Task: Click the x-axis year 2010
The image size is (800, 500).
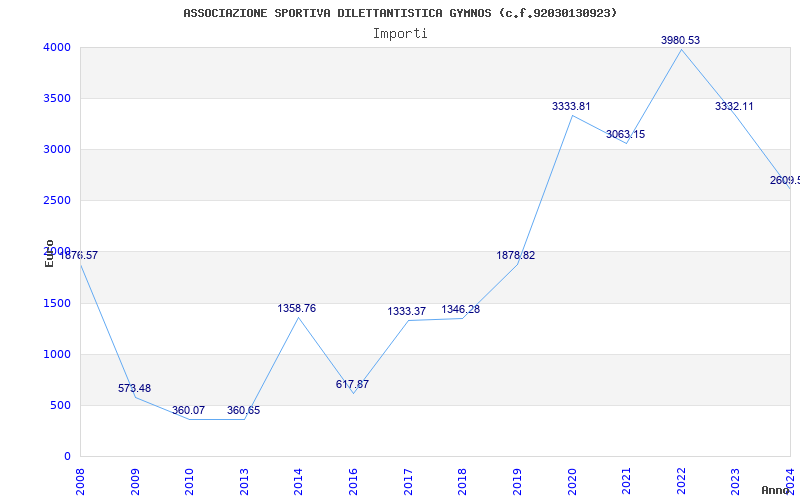Action: [189, 481]
